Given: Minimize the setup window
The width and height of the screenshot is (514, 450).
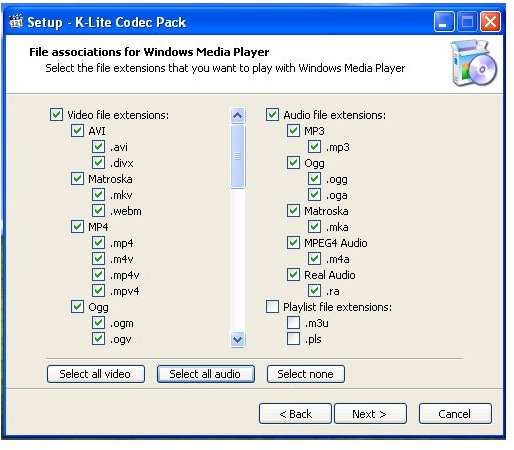Looking at the screenshot, I should tap(444, 22).
